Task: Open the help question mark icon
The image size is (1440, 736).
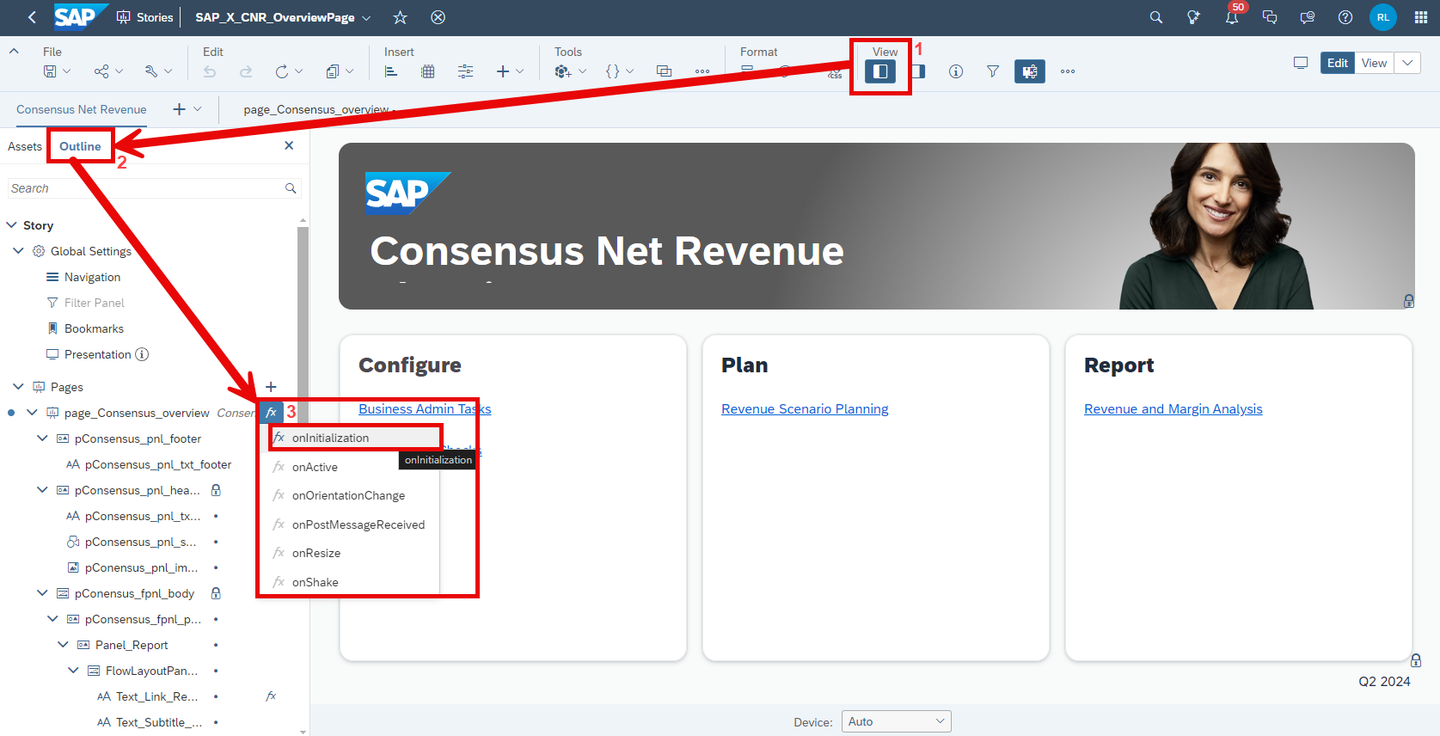Action: click(1345, 17)
